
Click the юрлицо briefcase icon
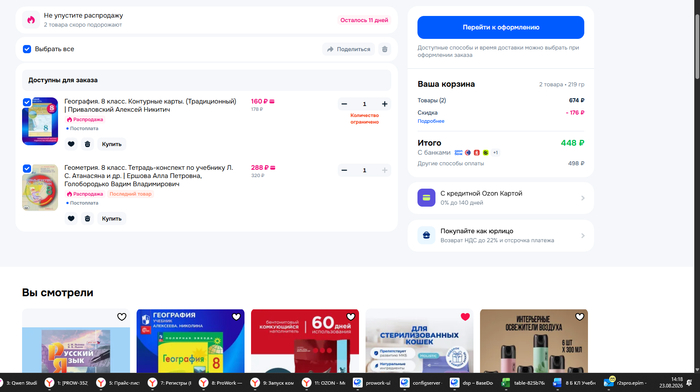426,235
